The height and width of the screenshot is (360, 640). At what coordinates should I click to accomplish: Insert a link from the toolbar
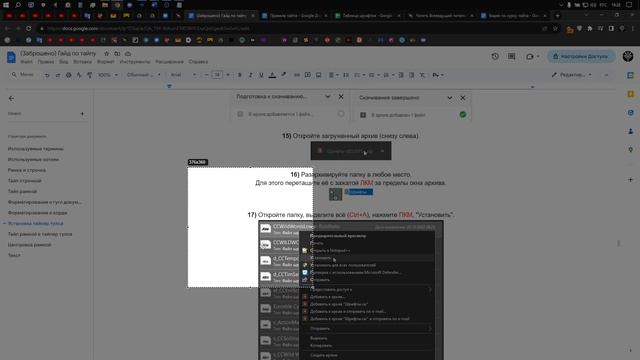click(297, 75)
